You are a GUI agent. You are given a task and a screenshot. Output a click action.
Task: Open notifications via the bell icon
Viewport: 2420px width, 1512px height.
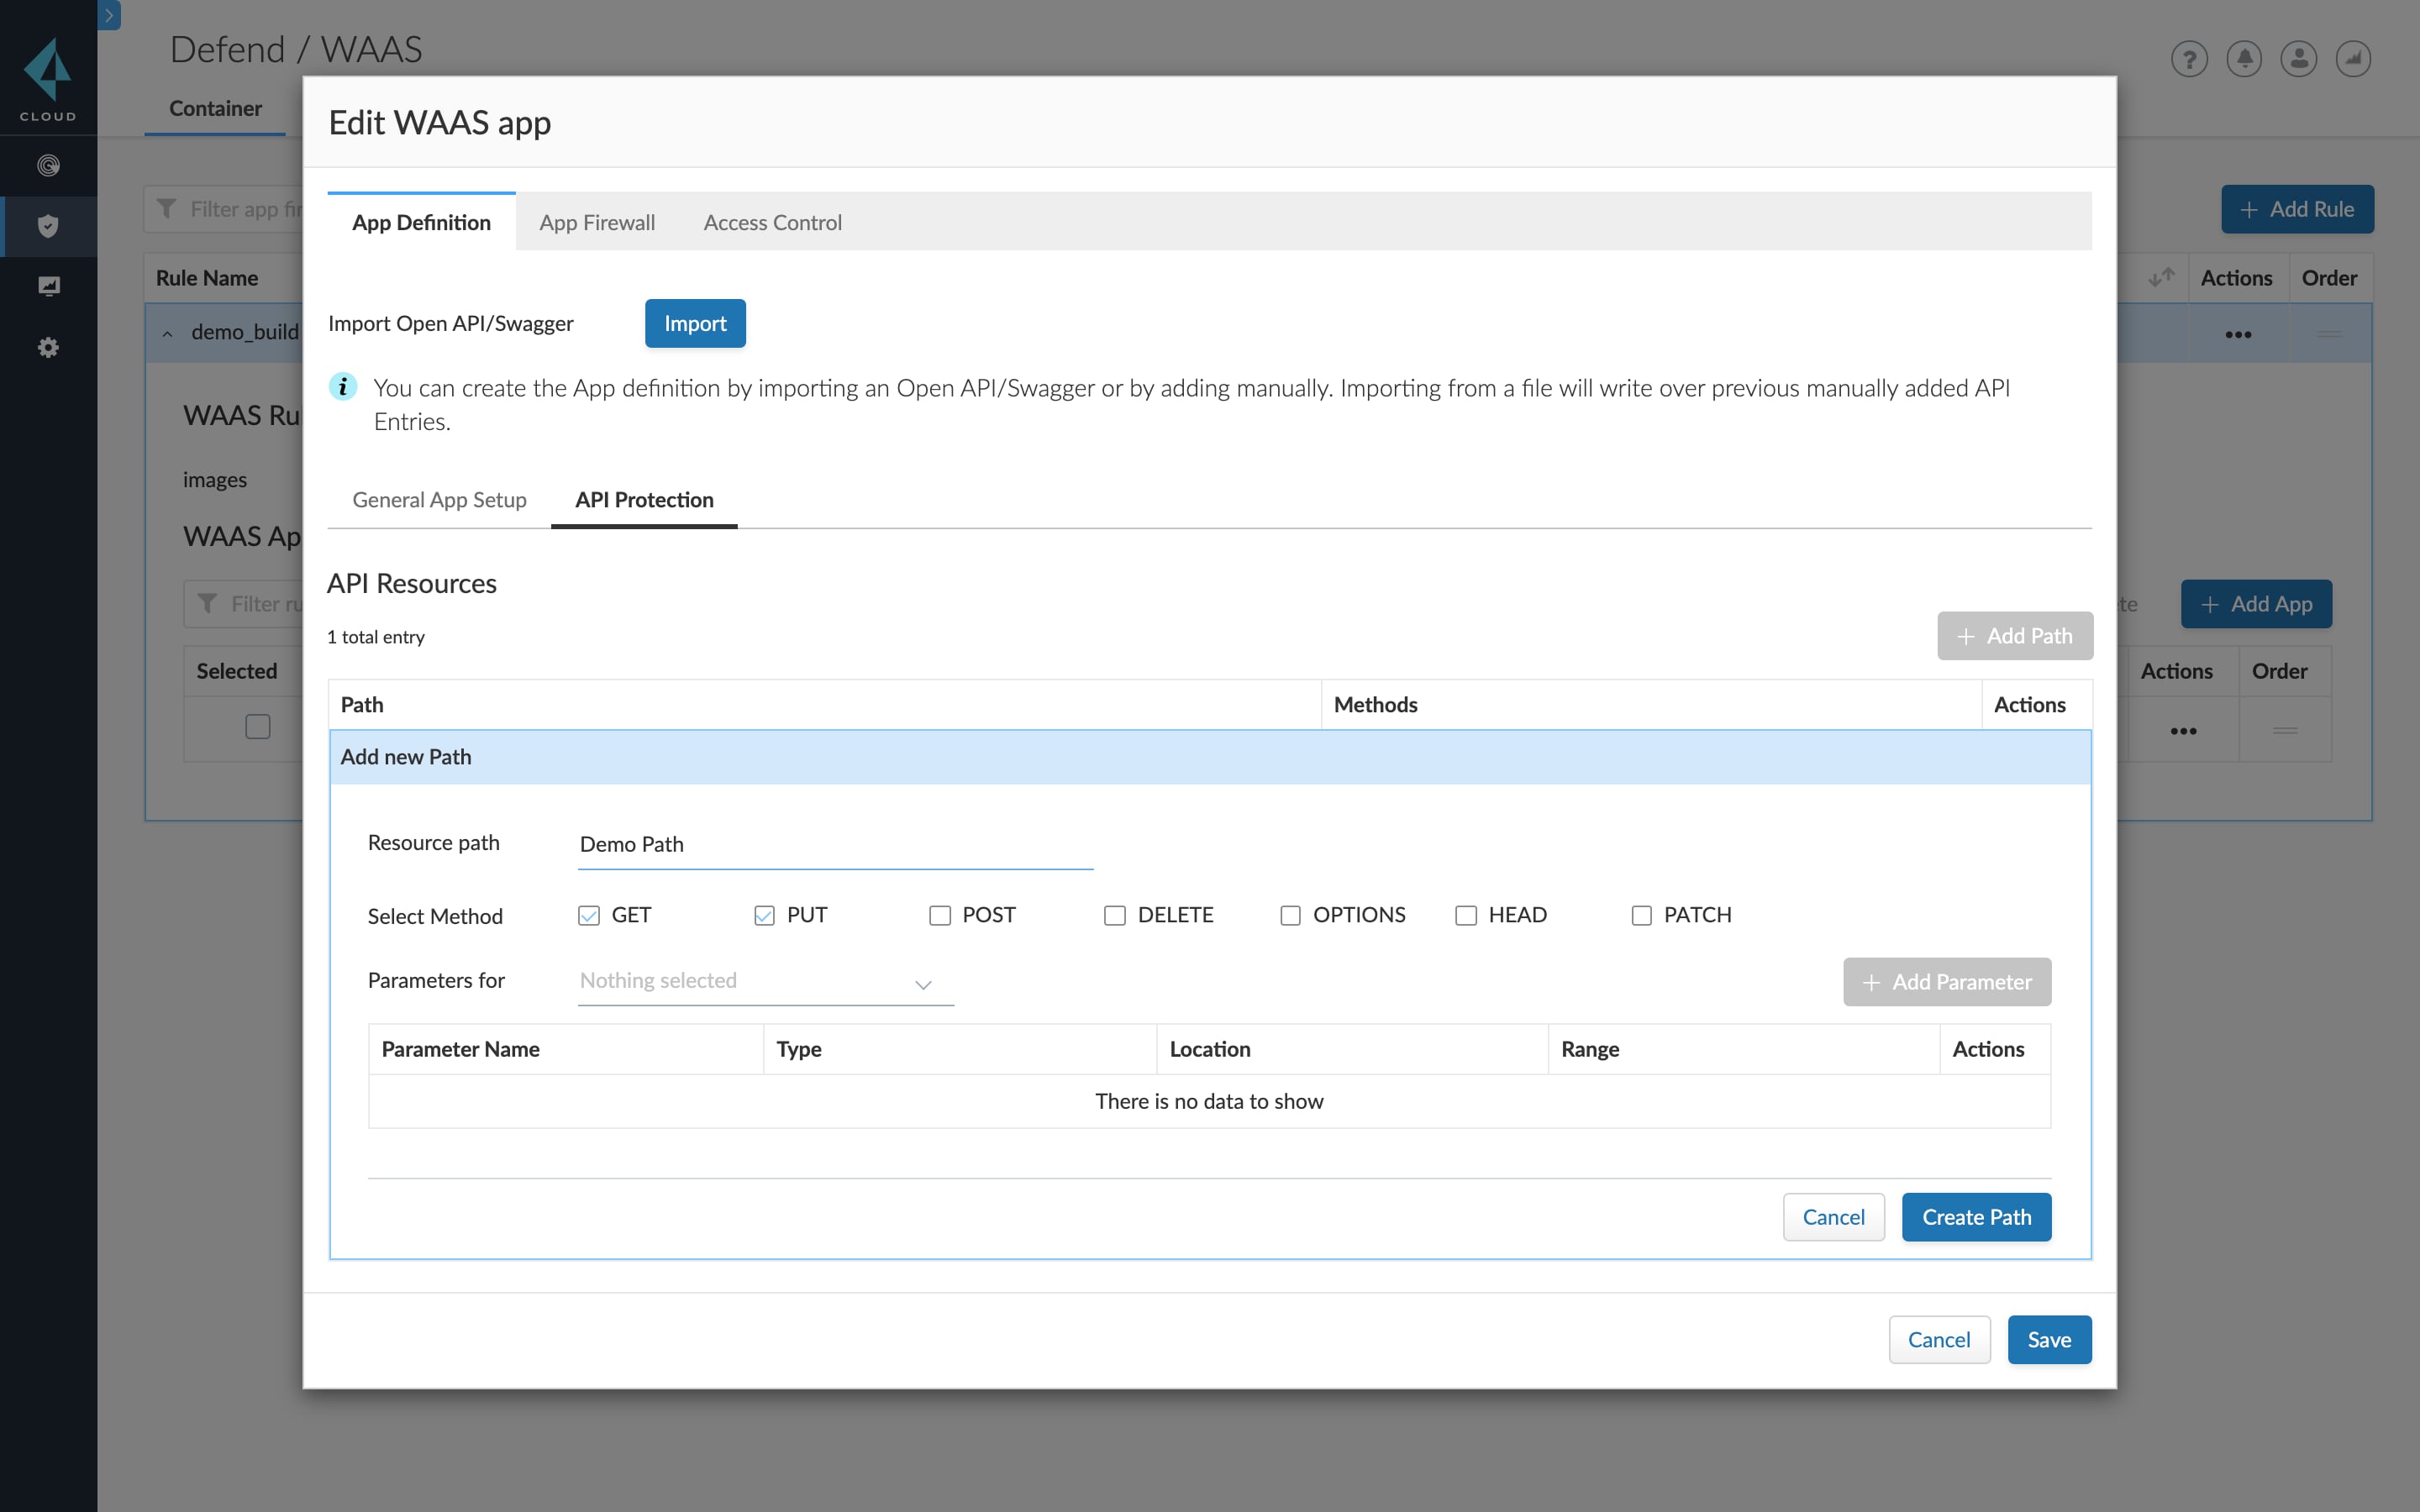pyautogui.click(x=2244, y=59)
